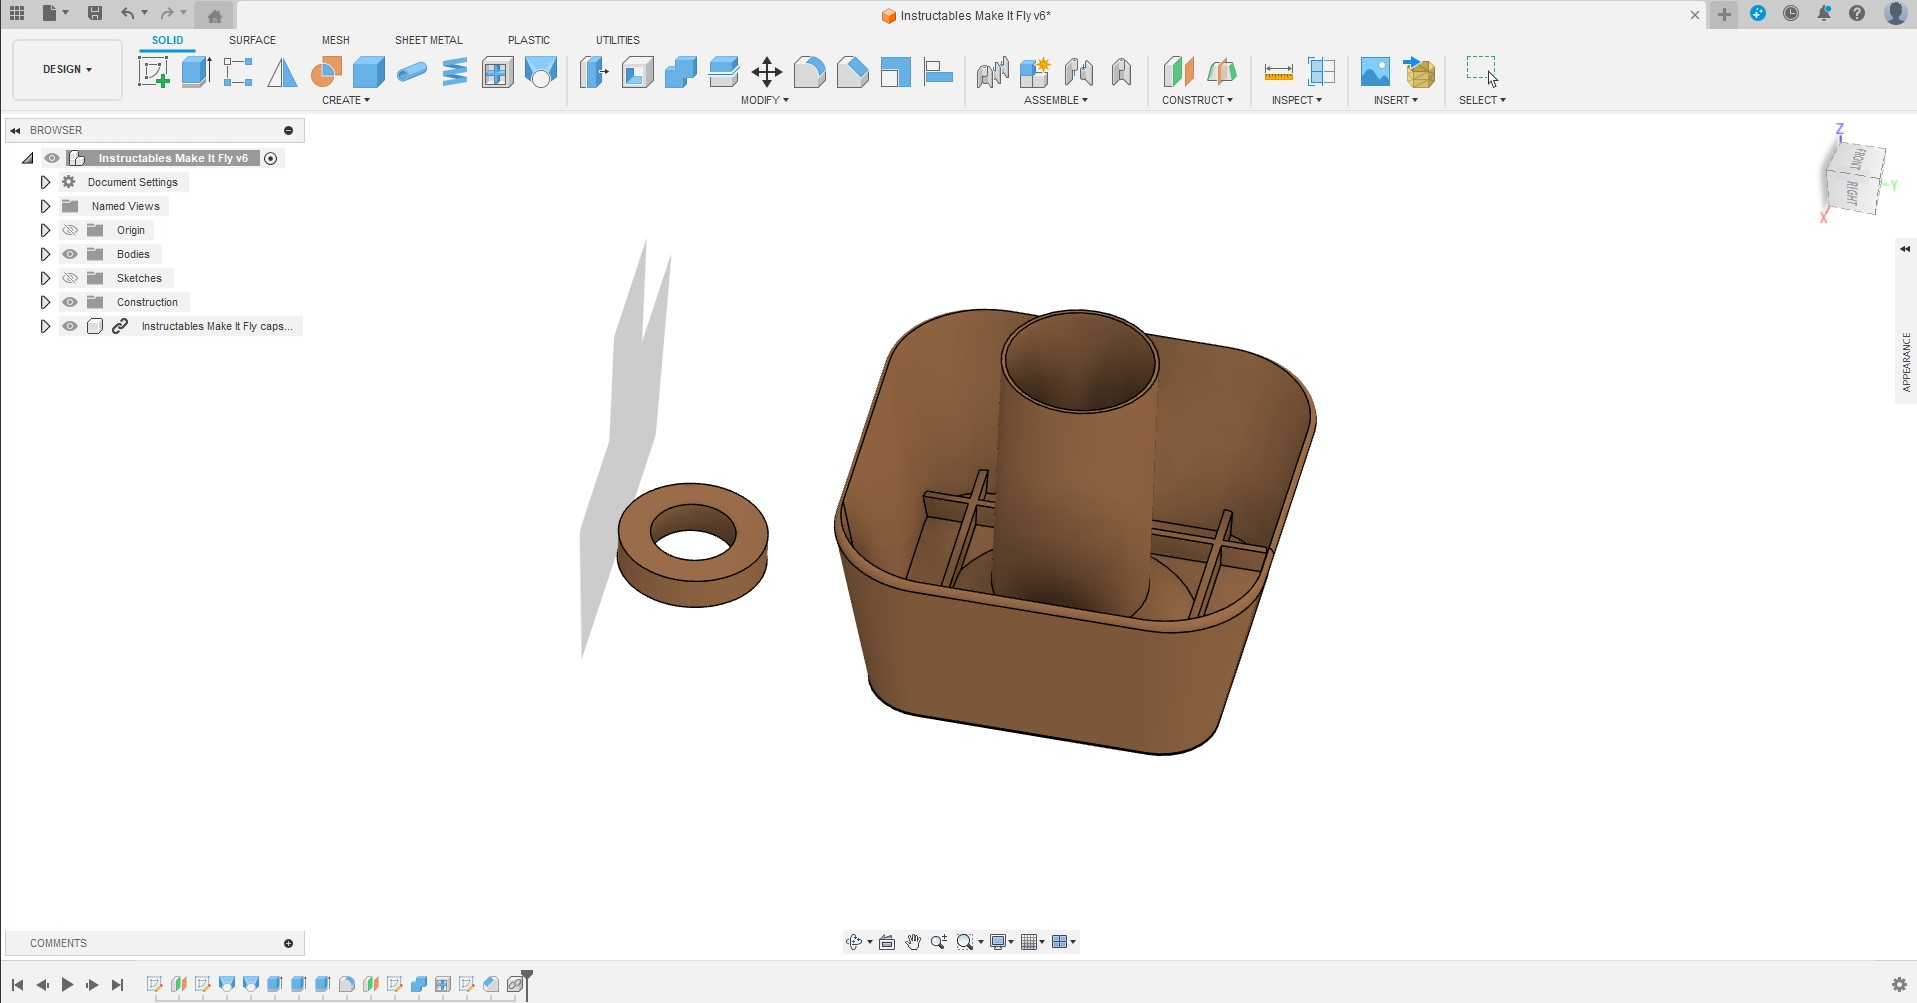Select the Offset Plane construct tool

(x=1178, y=72)
